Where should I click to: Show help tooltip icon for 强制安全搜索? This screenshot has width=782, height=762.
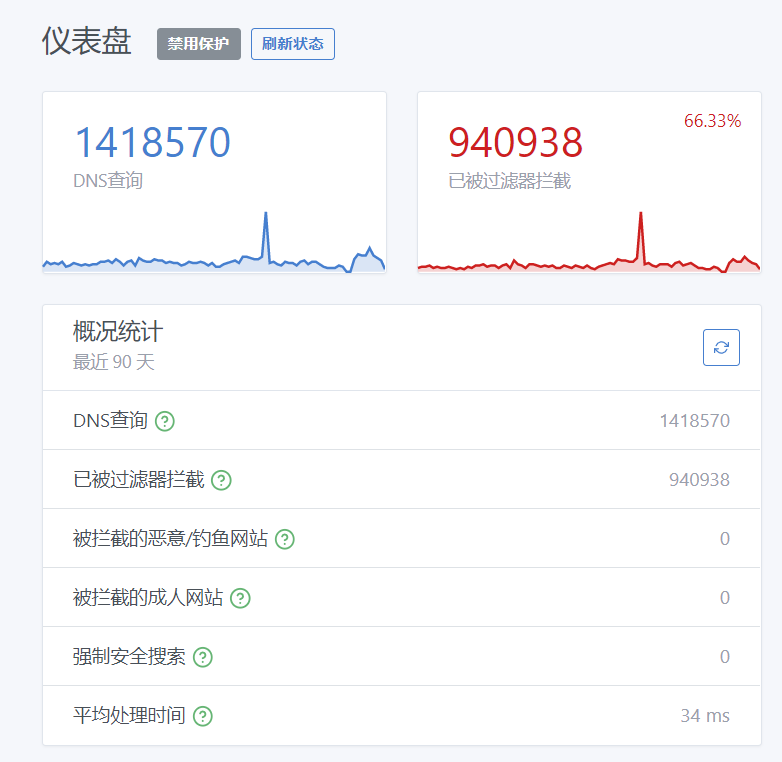[x=203, y=657]
